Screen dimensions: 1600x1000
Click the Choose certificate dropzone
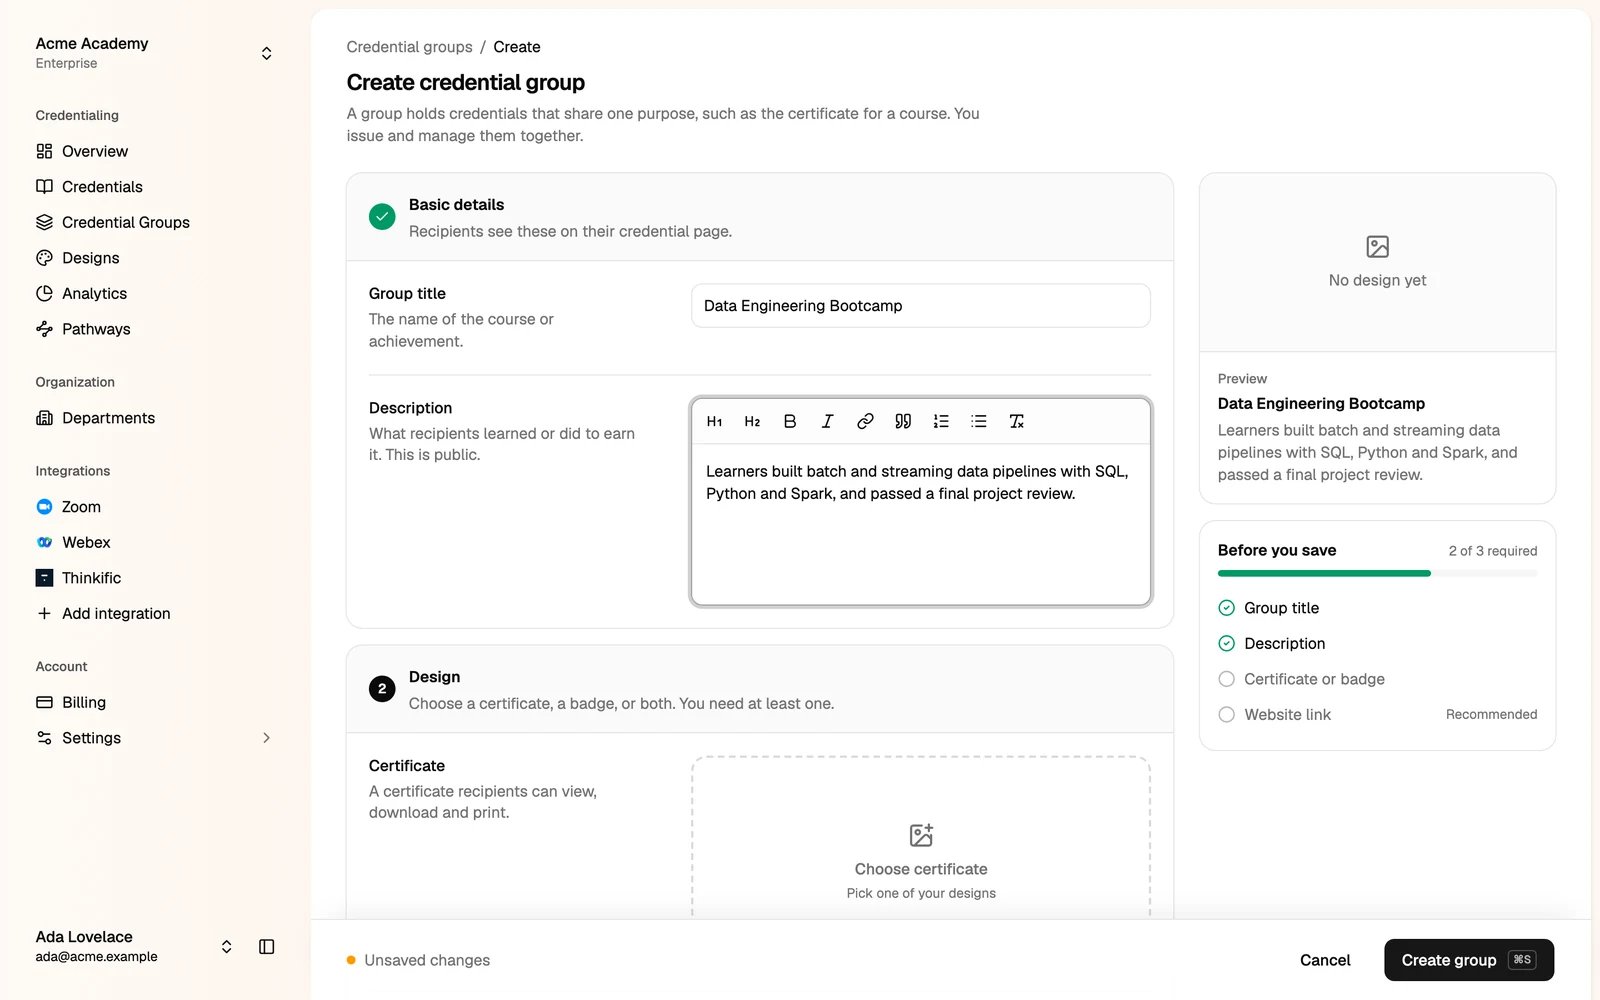(x=921, y=838)
